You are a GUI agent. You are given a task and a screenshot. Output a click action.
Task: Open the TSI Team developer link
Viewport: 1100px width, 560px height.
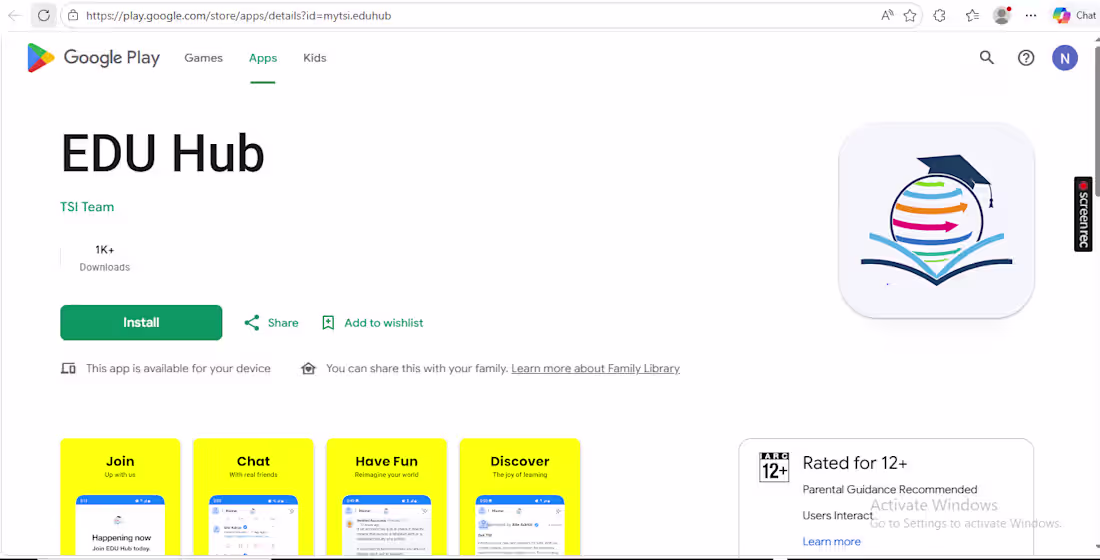click(x=87, y=207)
